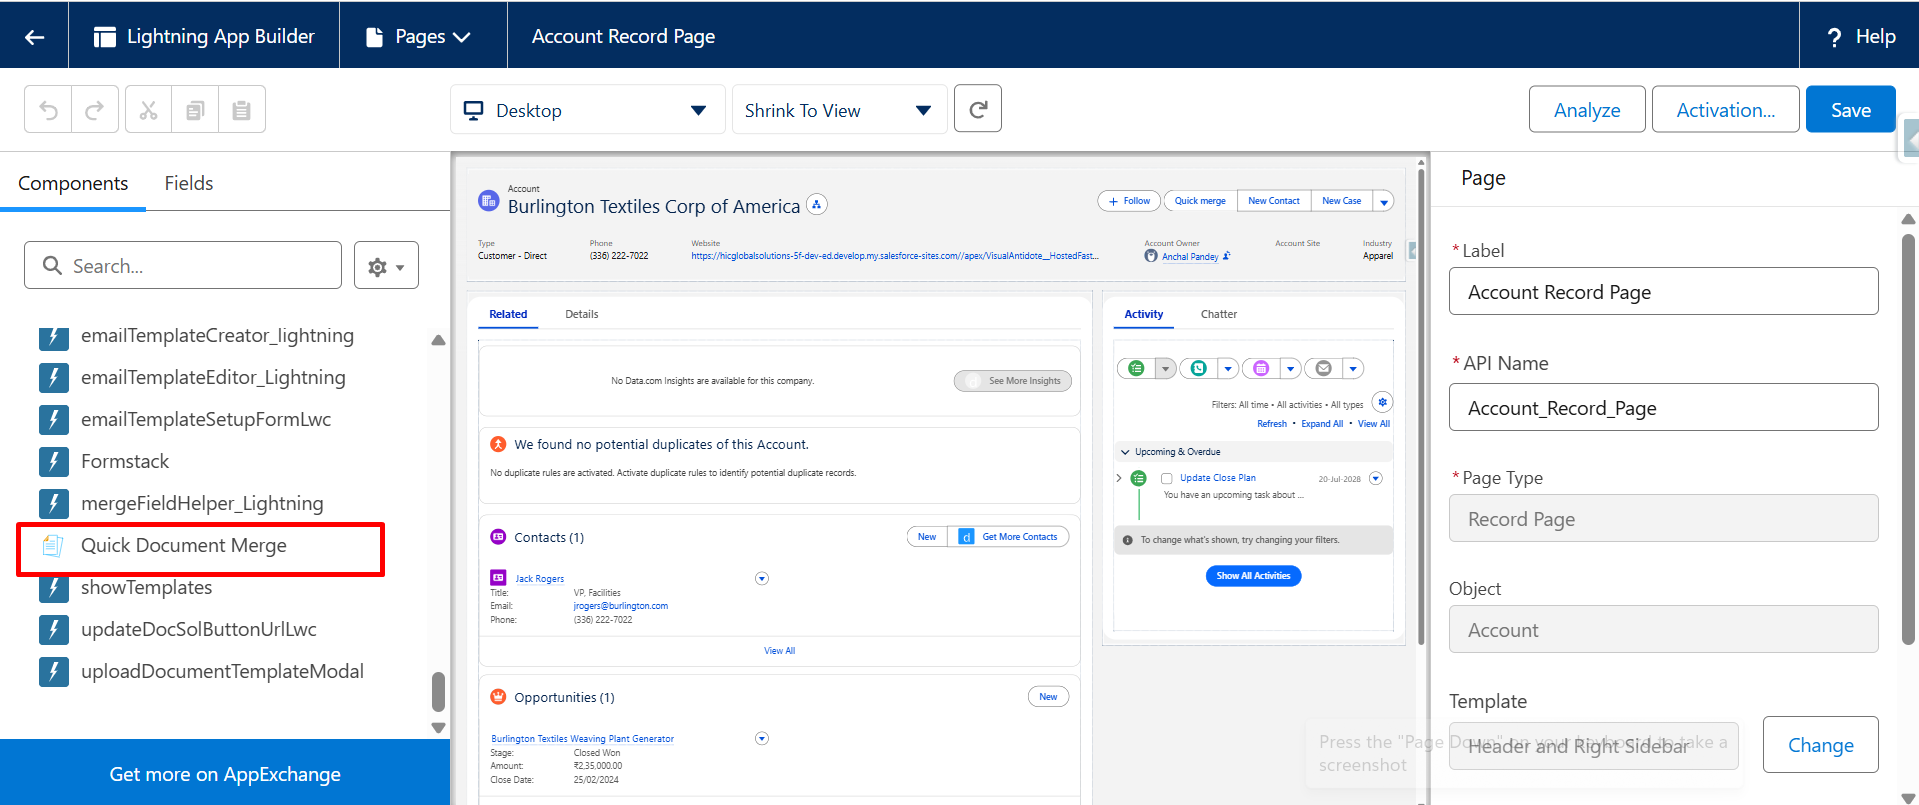Select the Related tab
The width and height of the screenshot is (1919, 805).
tap(508, 314)
